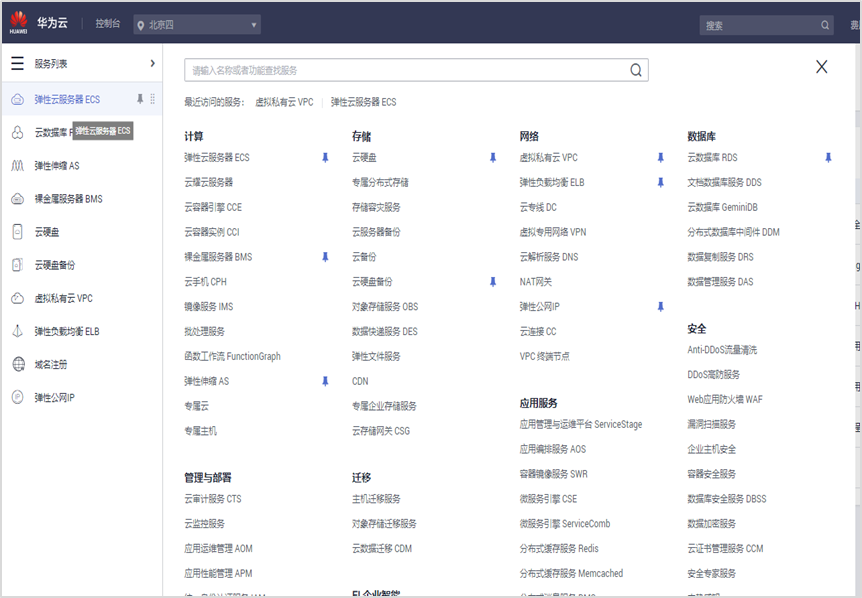Open the 北京四 region dropdown
The height and width of the screenshot is (598, 862).
[x=197, y=25]
